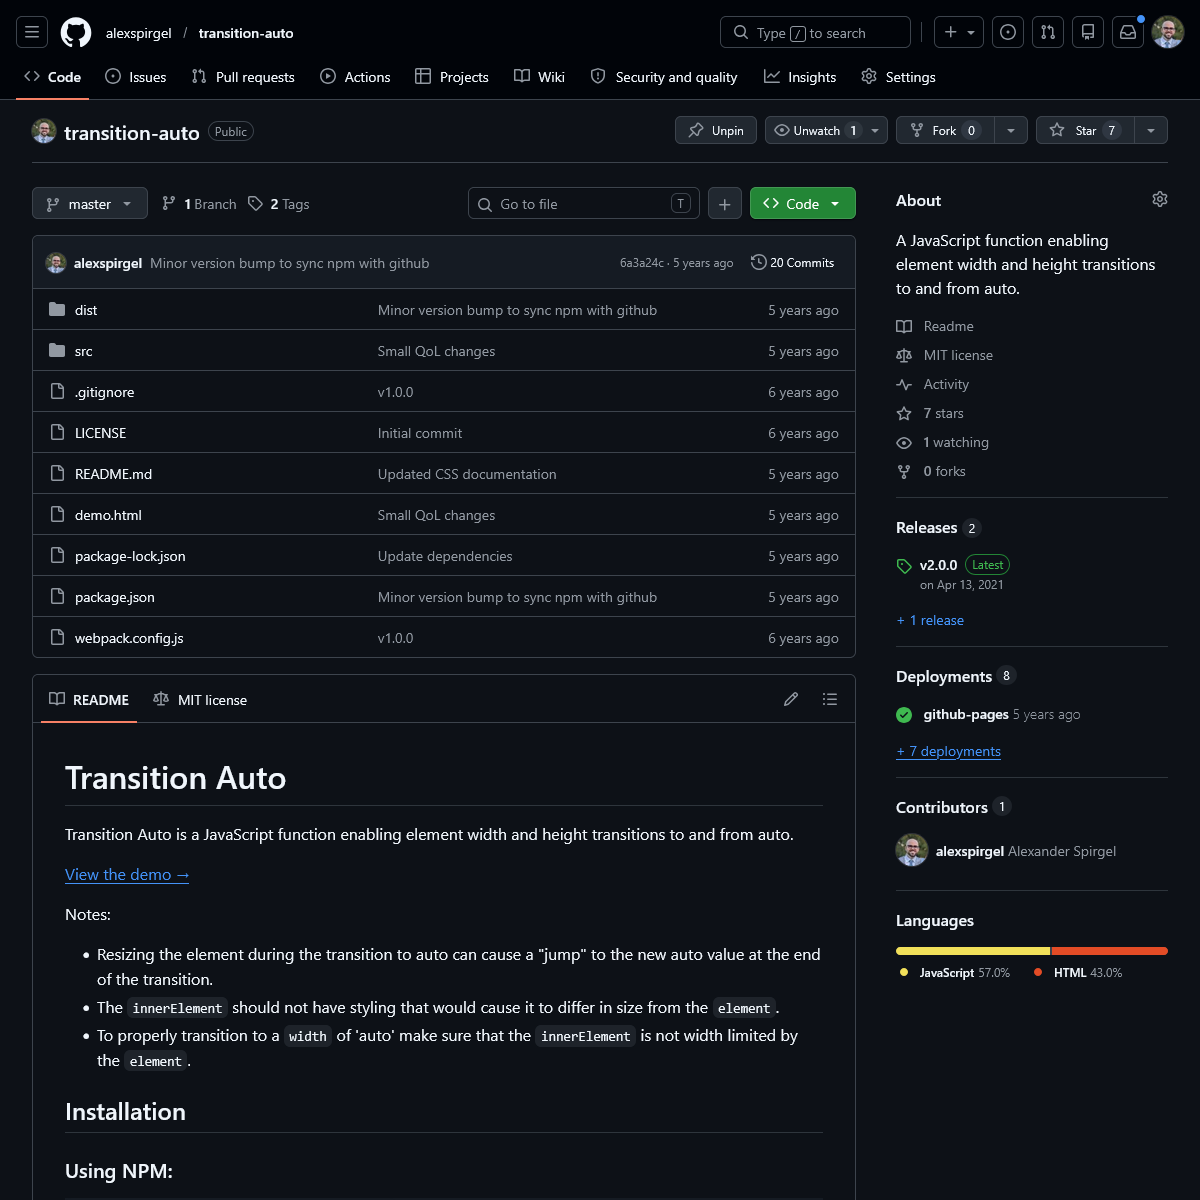Open Activity link in About sidebar
The width and height of the screenshot is (1200, 1200).
(946, 384)
